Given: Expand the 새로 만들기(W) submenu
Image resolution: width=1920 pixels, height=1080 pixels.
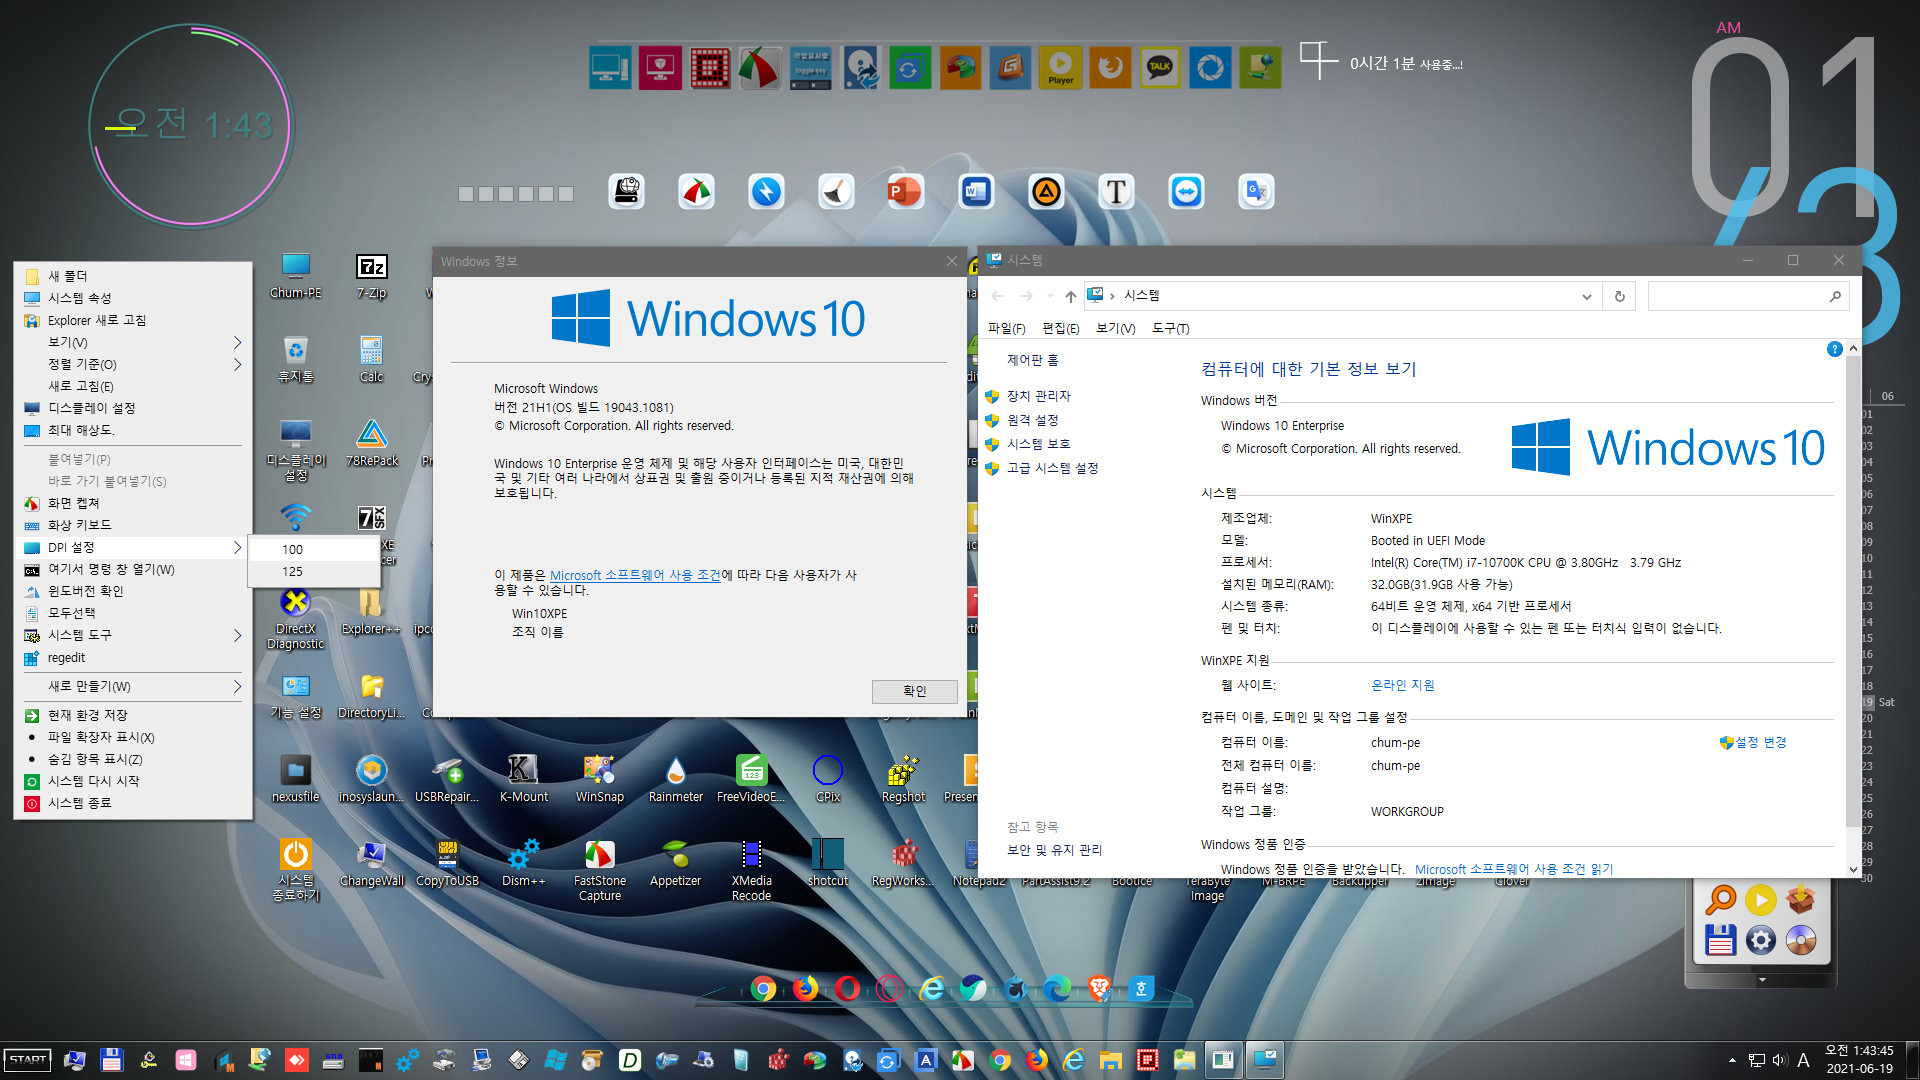Looking at the screenshot, I should (237, 686).
